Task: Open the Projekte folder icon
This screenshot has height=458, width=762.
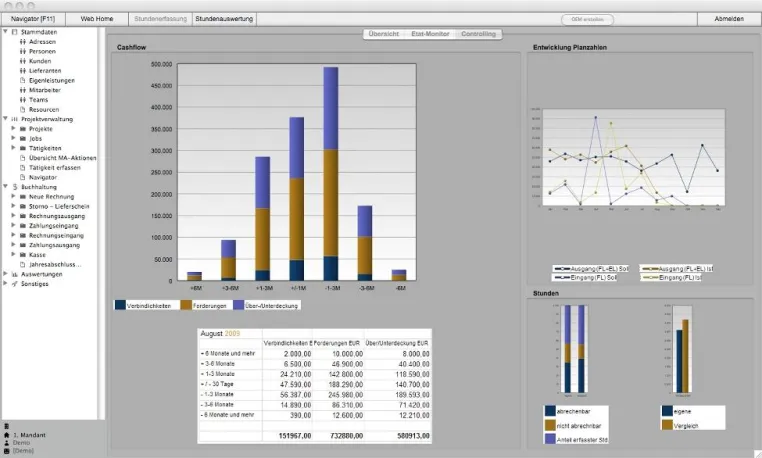Action: (x=22, y=129)
